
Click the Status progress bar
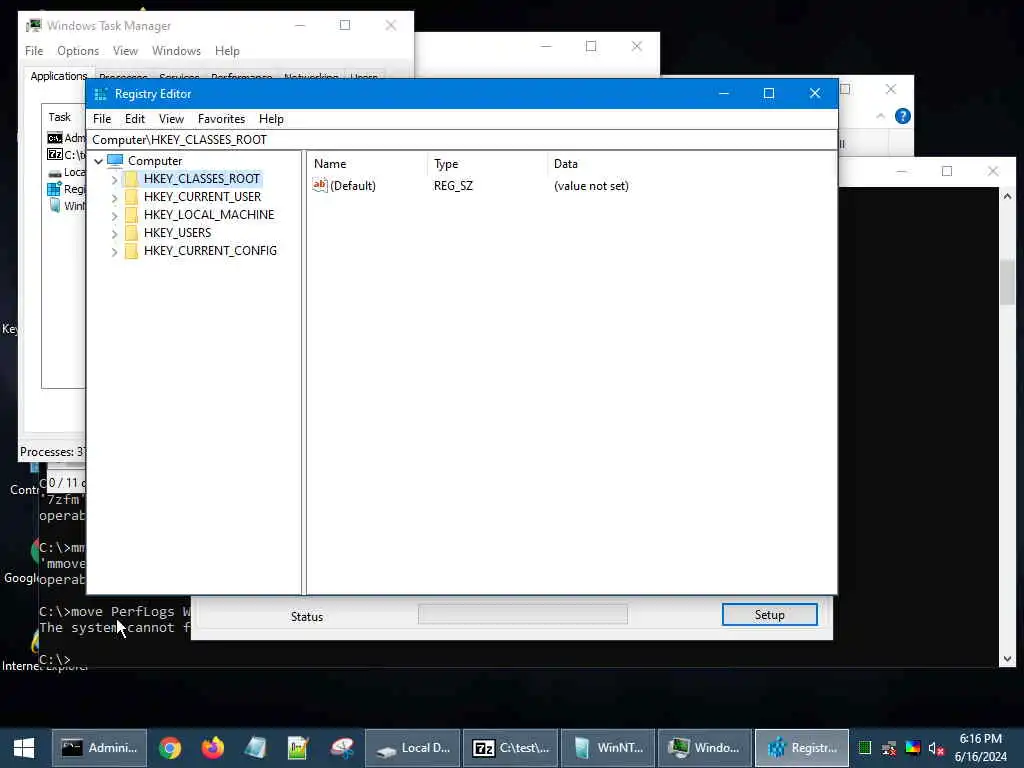(x=522, y=615)
